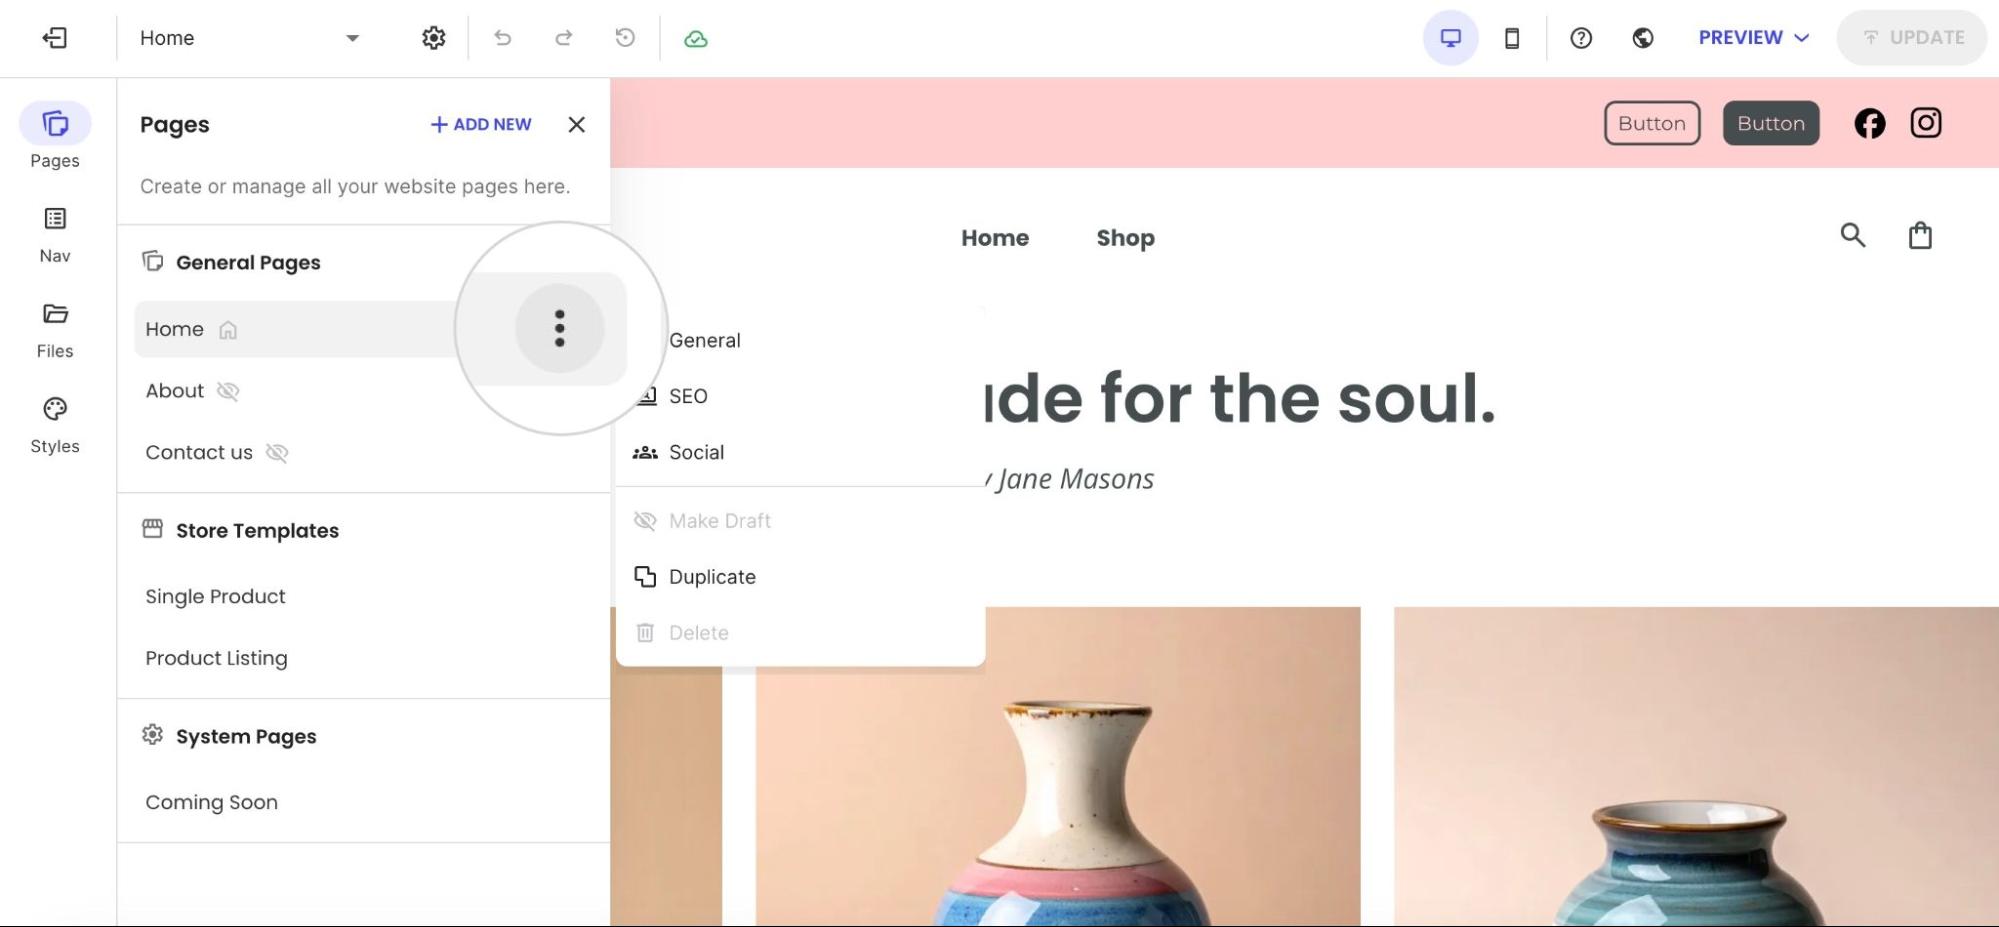Viewport: 1999px width, 927px height.
Task: Click the Facebook icon
Action: [x=1869, y=123]
